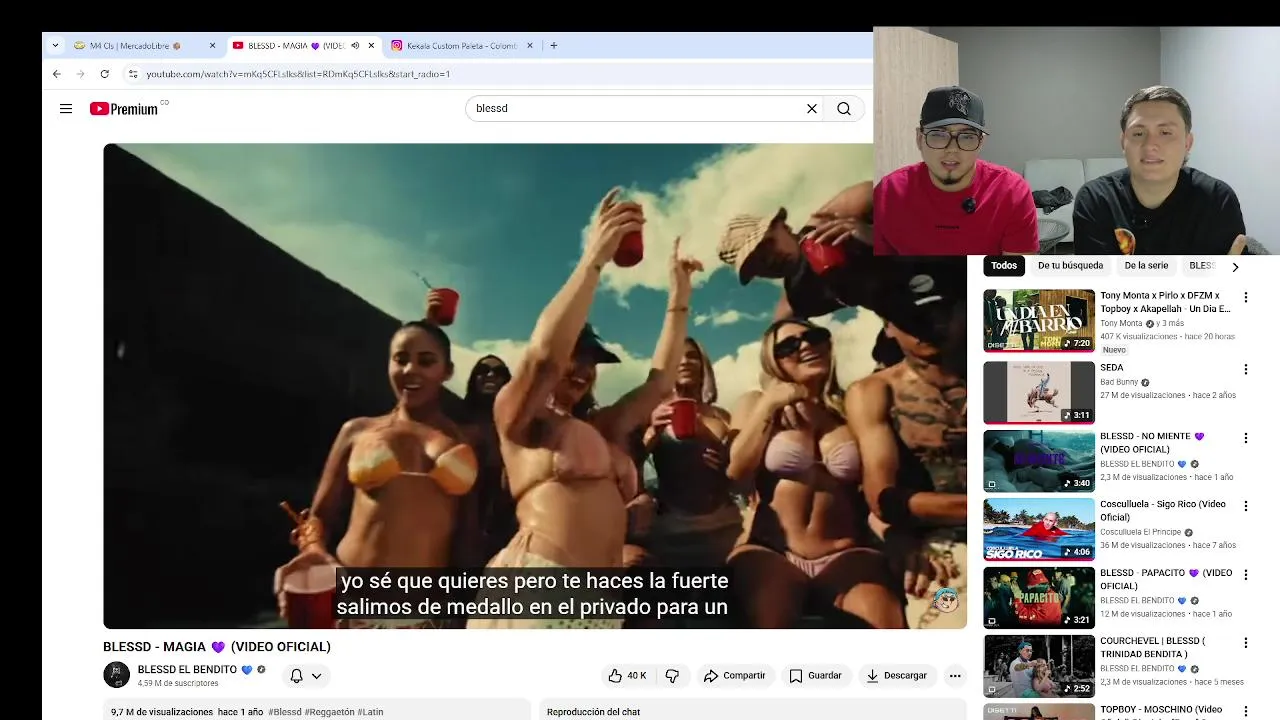Mute tab via speaker icon on BLESSD tab
The width and height of the screenshot is (1280, 720).
pos(355,45)
